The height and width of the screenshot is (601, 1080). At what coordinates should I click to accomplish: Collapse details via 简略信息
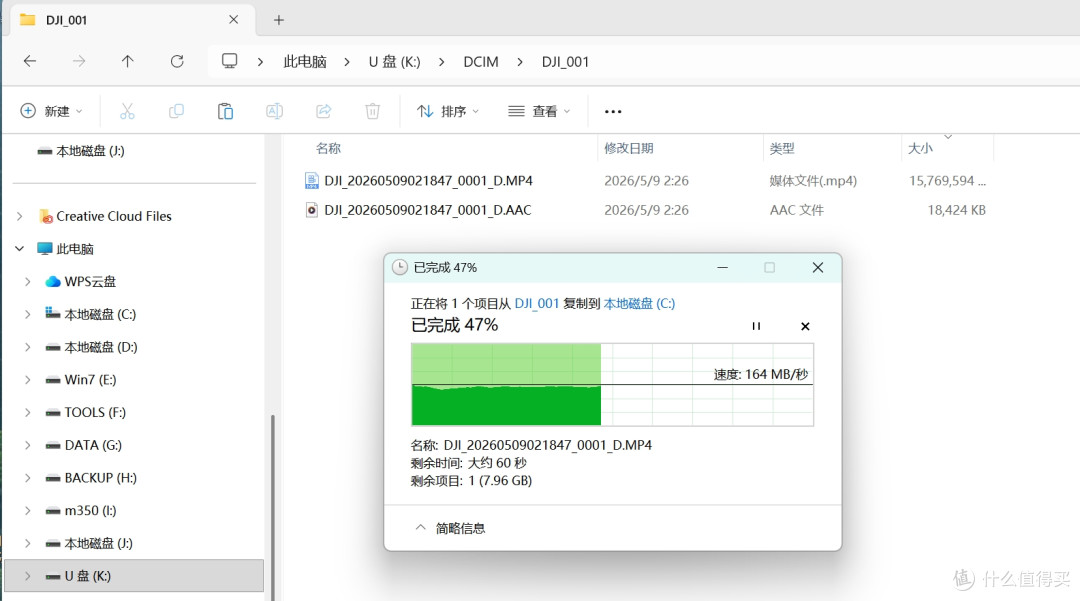coord(450,528)
